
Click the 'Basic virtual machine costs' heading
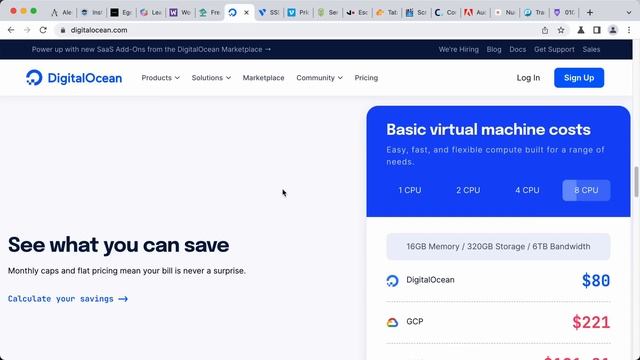click(488, 129)
